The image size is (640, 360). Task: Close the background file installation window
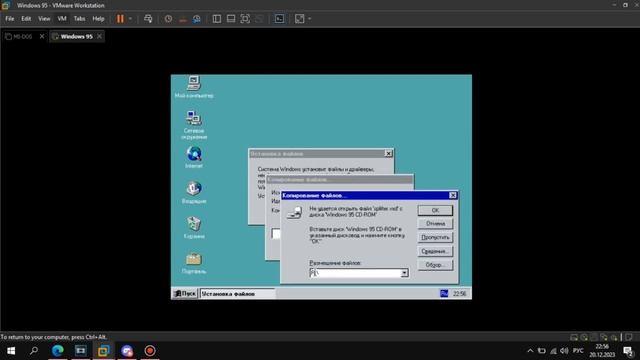tap(389, 153)
